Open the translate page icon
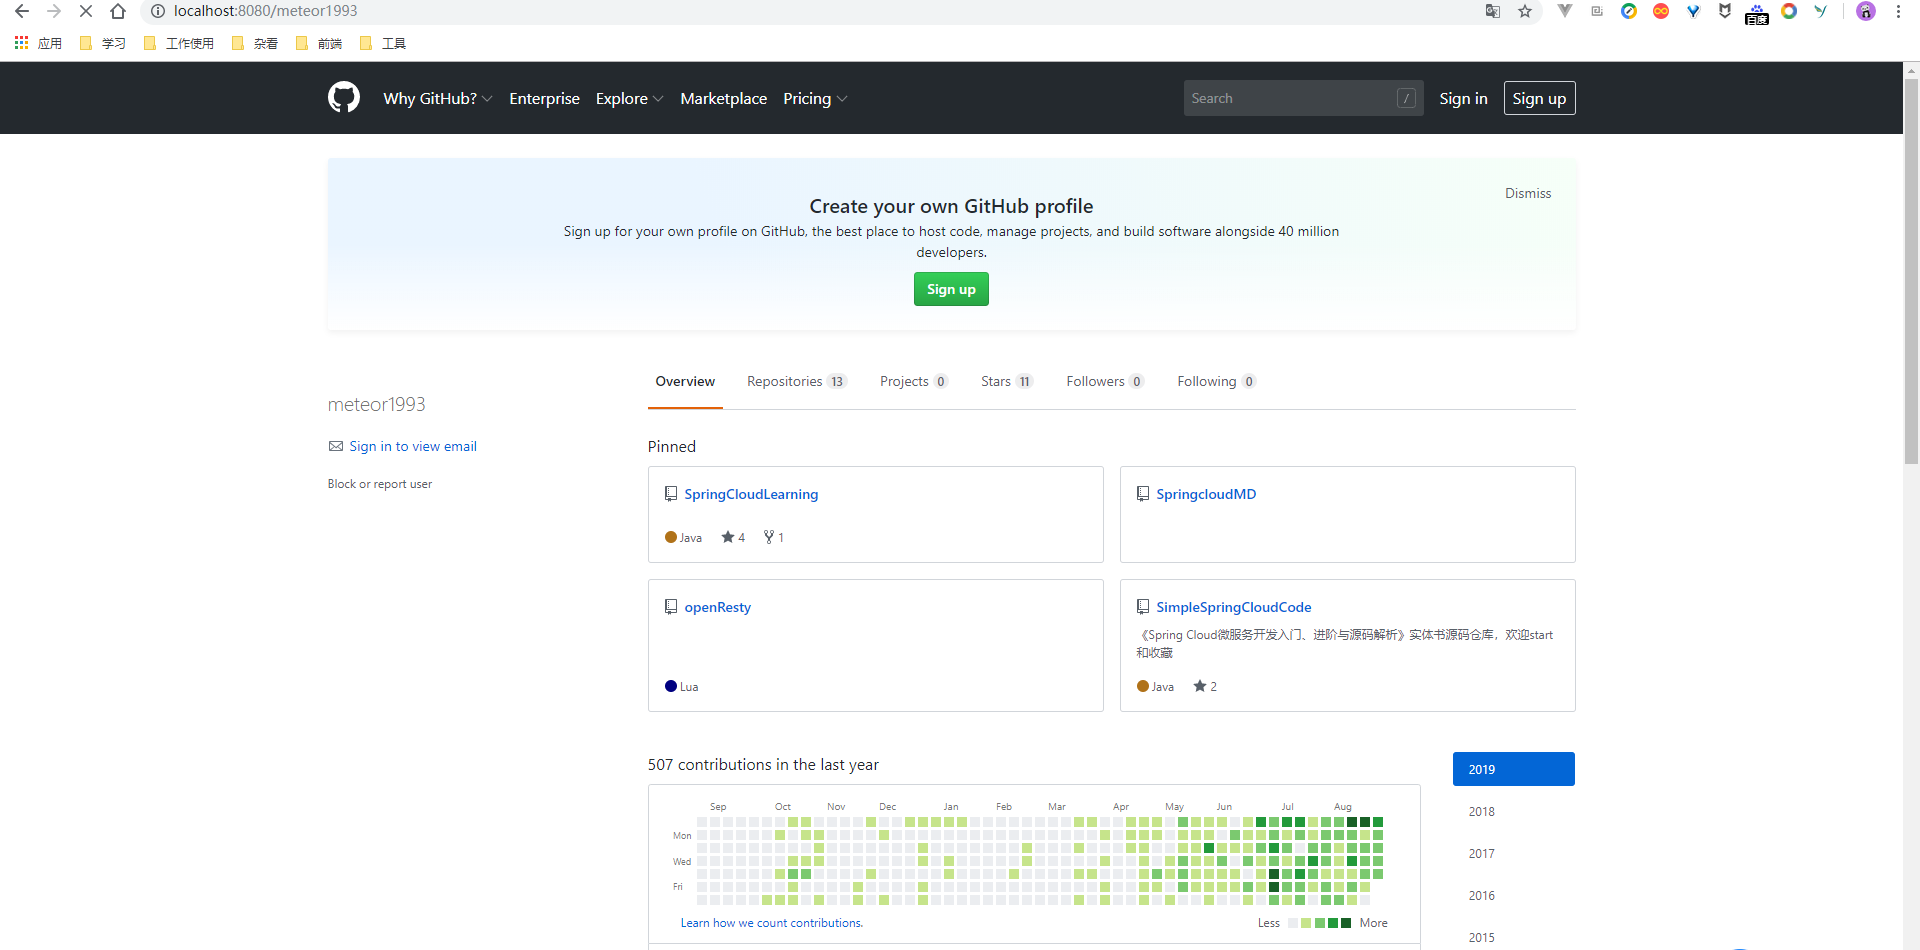Screen dimensions: 1920x950 (1493, 11)
